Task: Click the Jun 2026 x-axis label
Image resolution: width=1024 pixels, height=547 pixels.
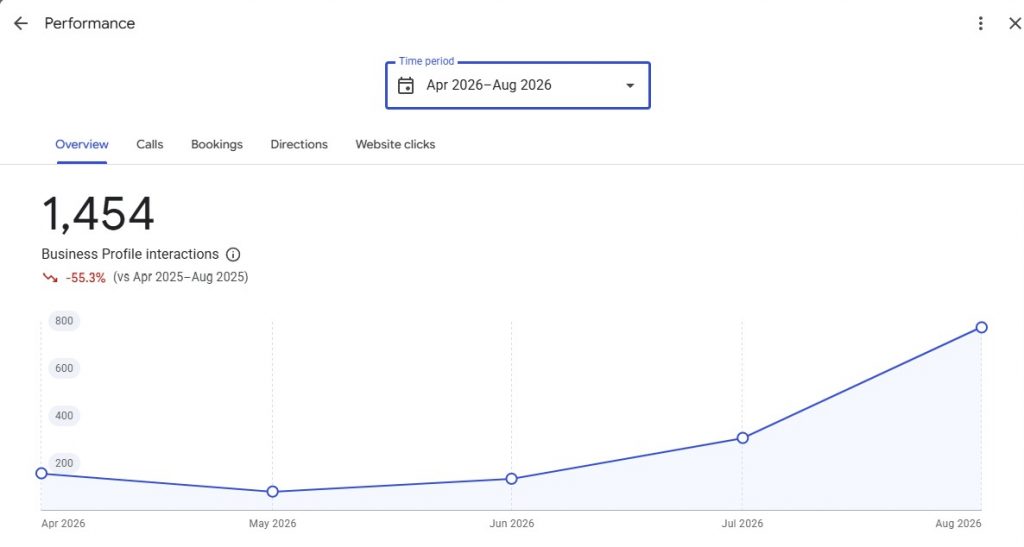Action: pos(512,524)
